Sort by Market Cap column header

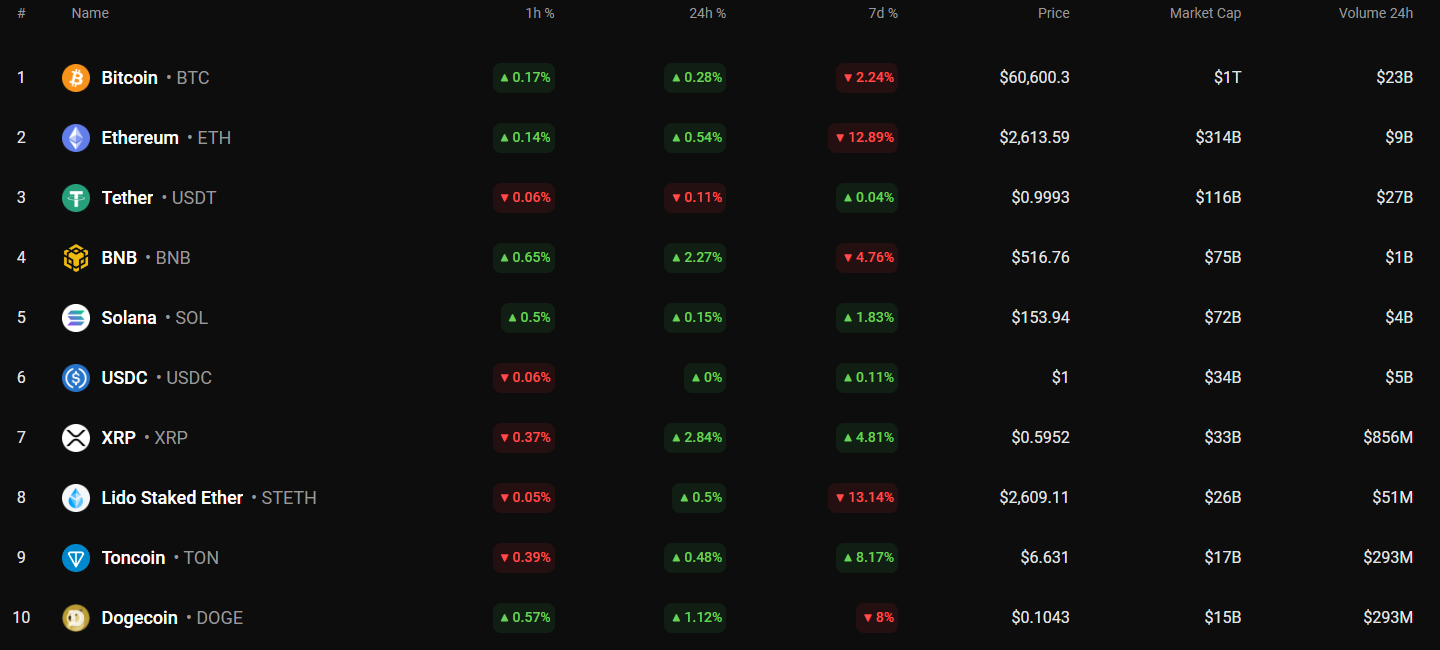(x=1205, y=13)
